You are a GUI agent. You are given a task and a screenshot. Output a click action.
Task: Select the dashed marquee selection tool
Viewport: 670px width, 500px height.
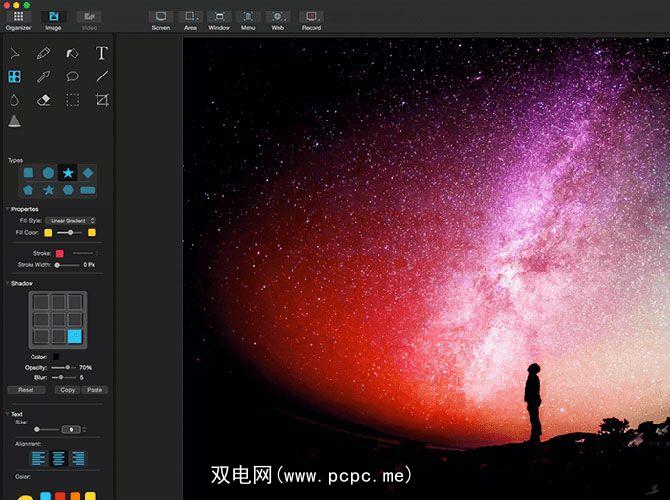point(73,100)
